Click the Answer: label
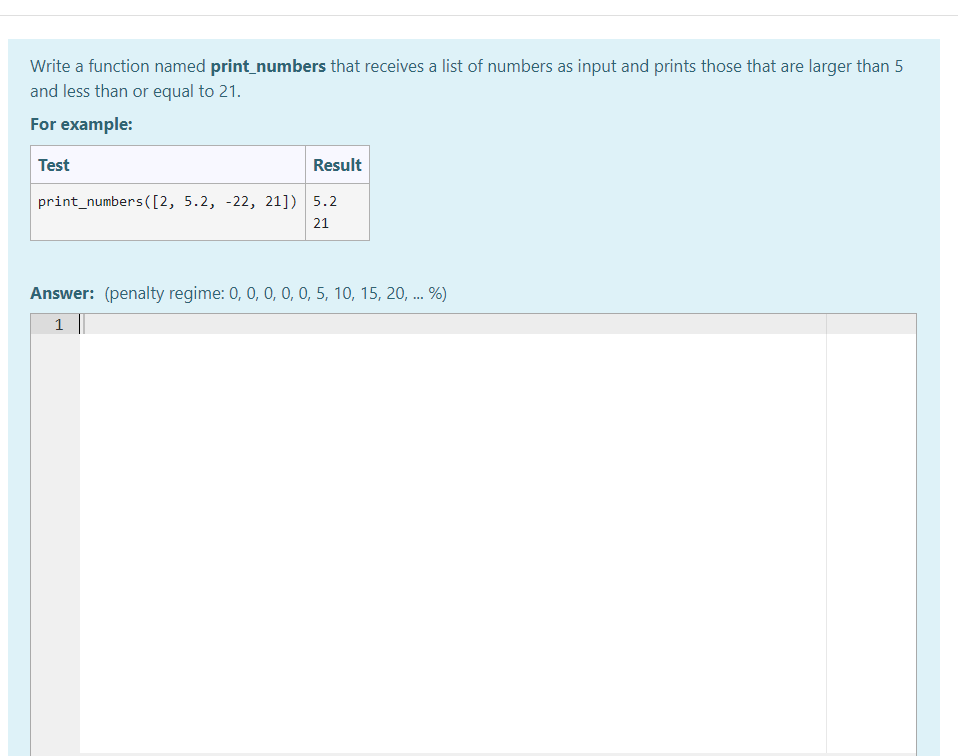The height and width of the screenshot is (756, 958). (x=59, y=293)
